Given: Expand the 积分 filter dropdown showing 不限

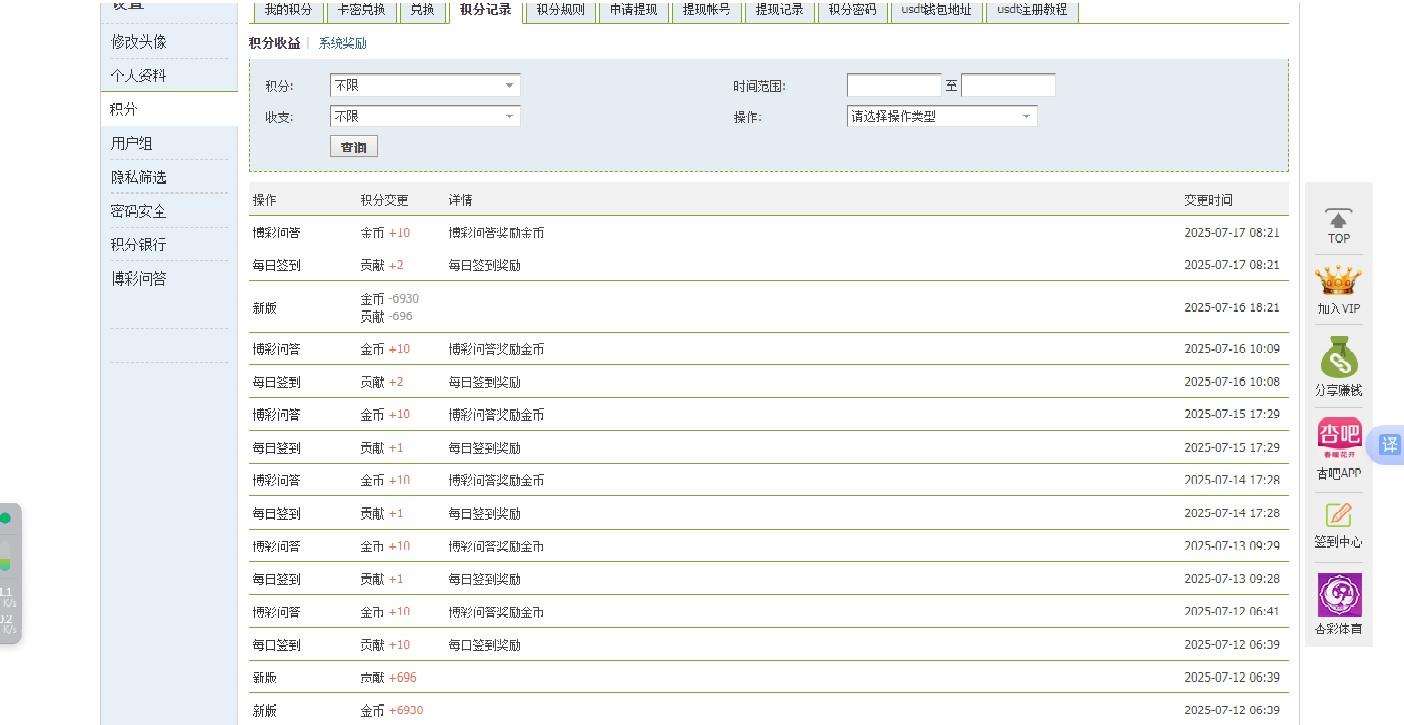Looking at the screenshot, I should [425, 86].
